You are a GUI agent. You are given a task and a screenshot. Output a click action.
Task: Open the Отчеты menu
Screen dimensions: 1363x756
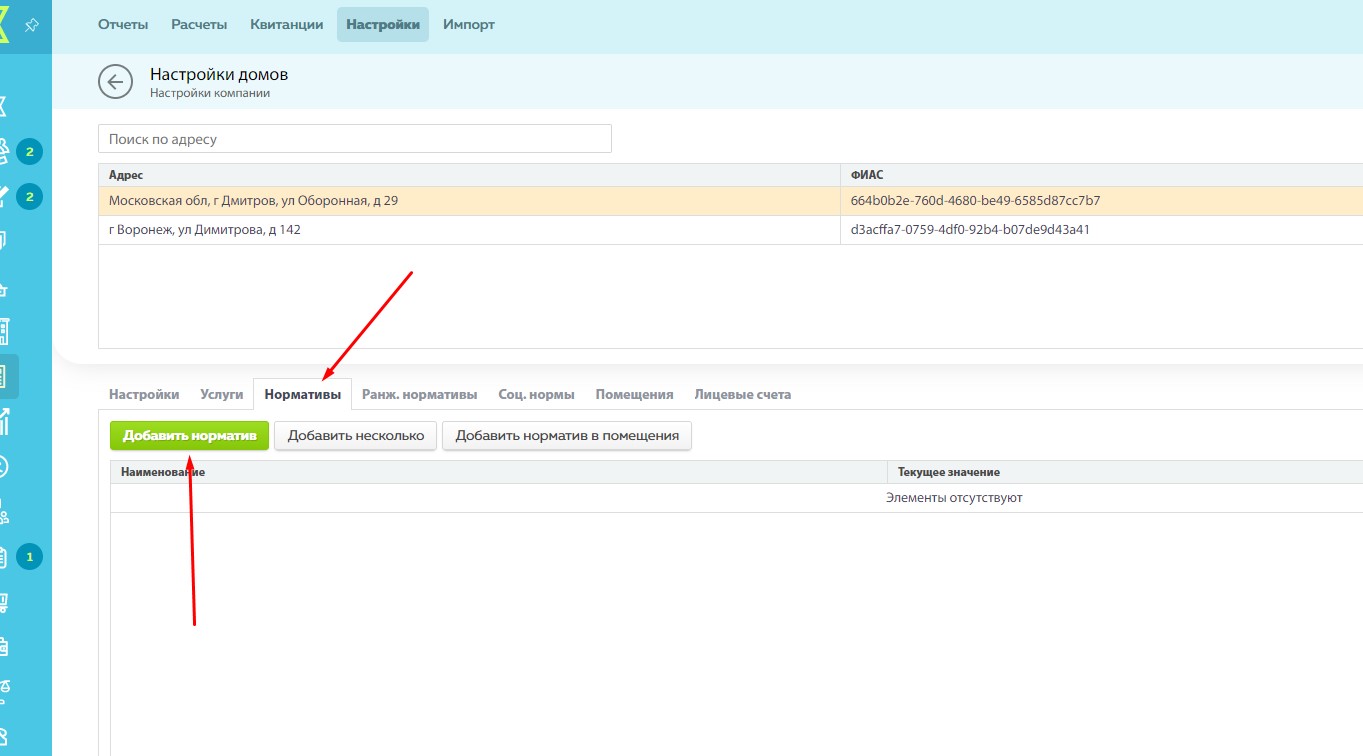click(x=123, y=24)
